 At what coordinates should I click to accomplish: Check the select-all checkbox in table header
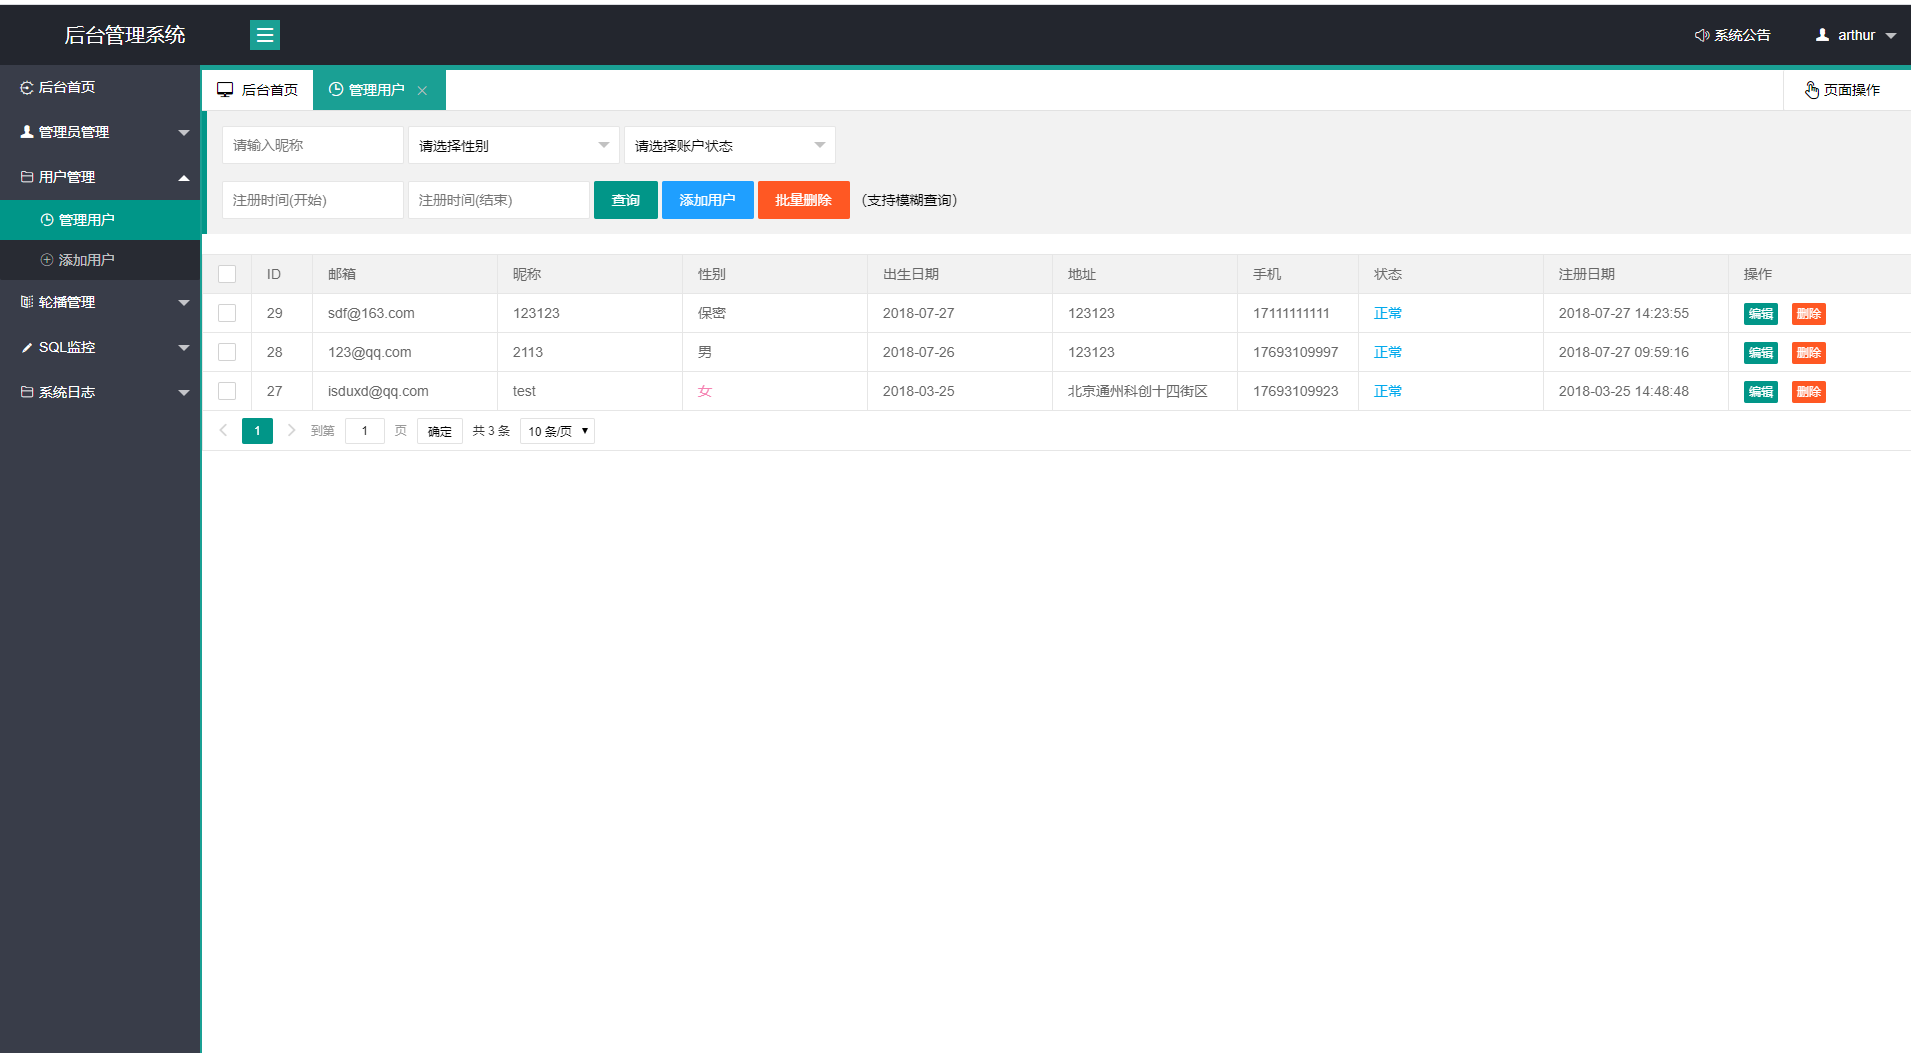click(227, 273)
